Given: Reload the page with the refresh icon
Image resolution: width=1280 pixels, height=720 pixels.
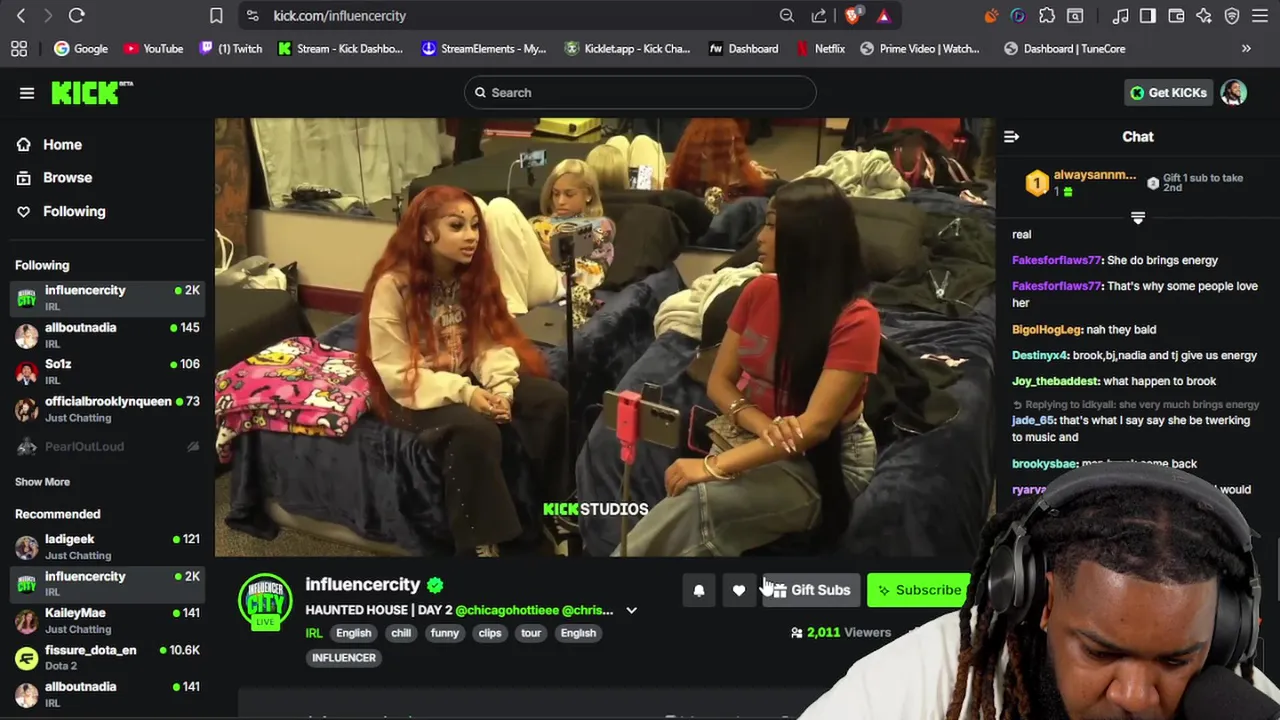Looking at the screenshot, I should pos(76,16).
